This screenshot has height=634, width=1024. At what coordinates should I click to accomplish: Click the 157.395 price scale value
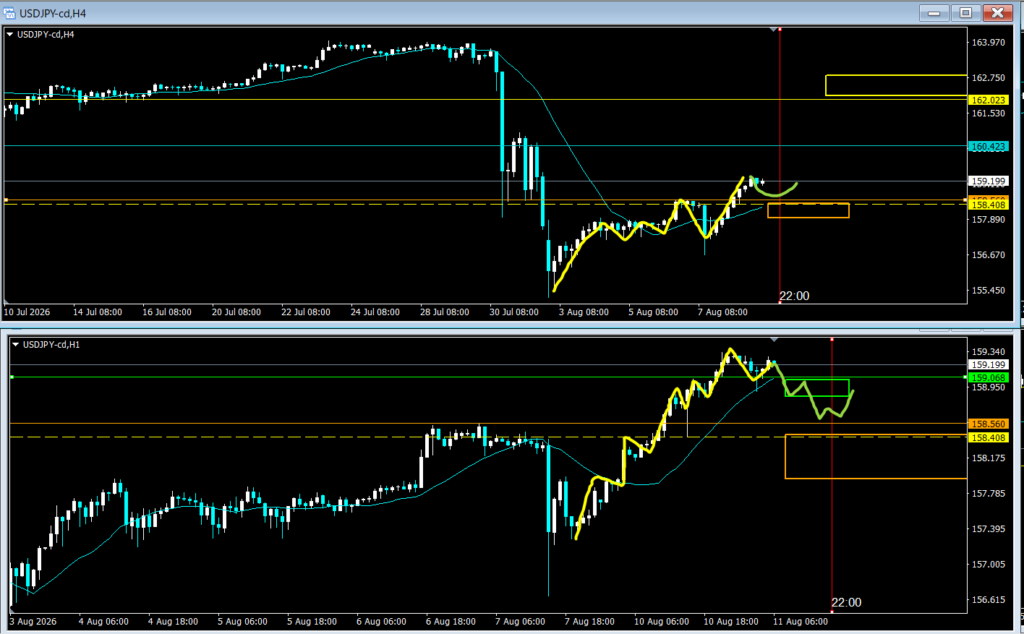coord(989,529)
